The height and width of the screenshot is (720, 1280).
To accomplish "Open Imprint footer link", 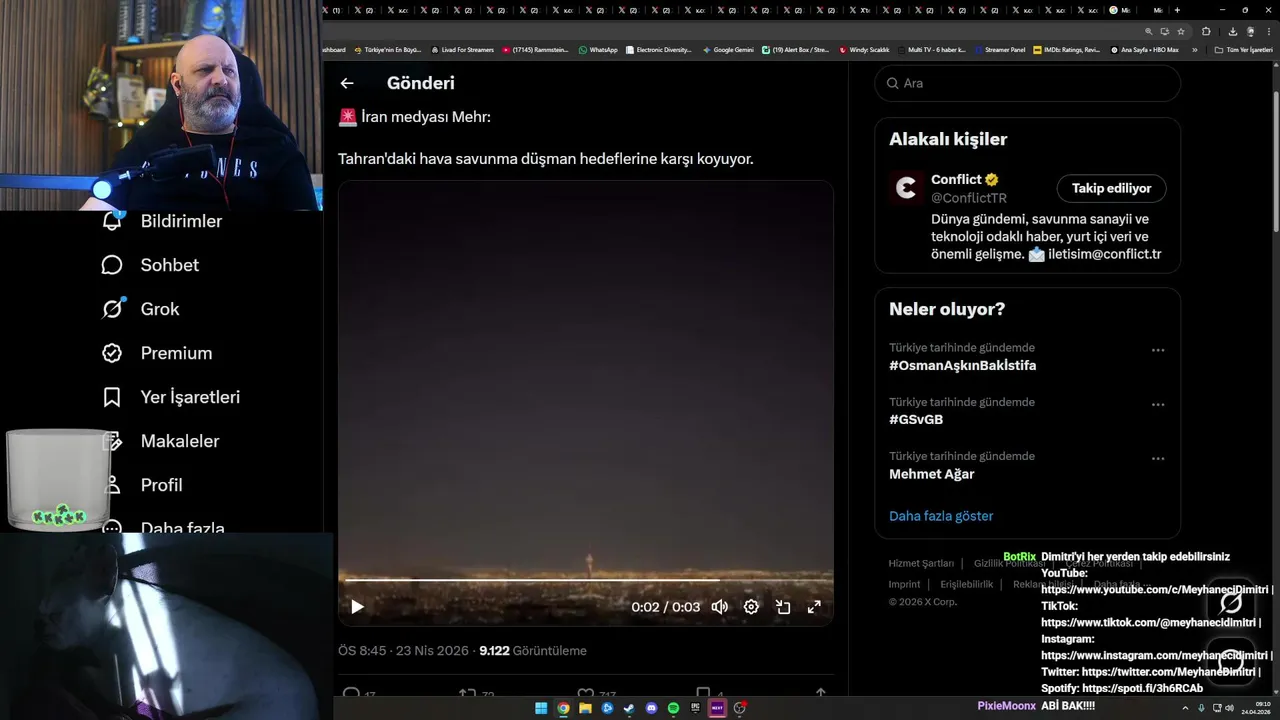I will (x=904, y=584).
